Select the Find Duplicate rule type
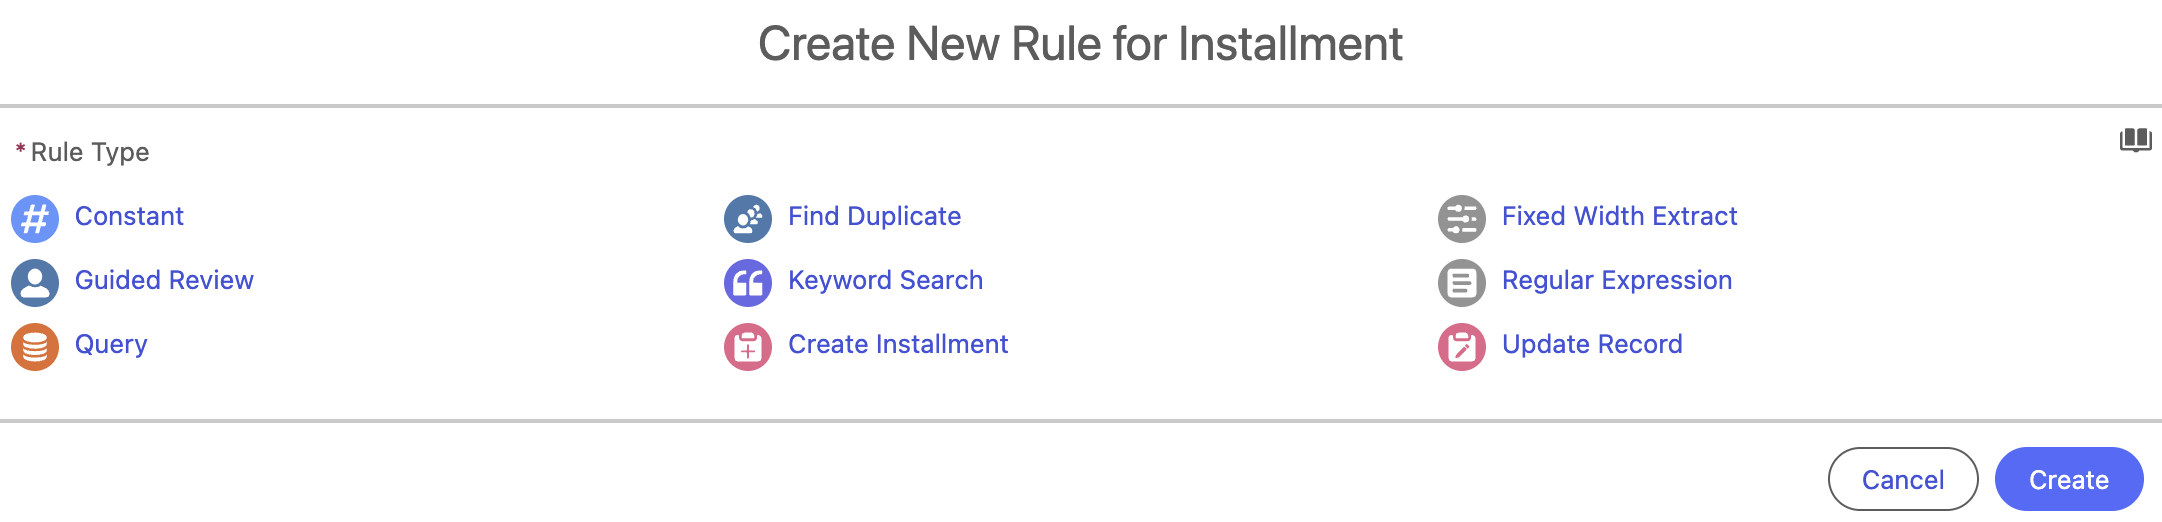 tap(874, 216)
